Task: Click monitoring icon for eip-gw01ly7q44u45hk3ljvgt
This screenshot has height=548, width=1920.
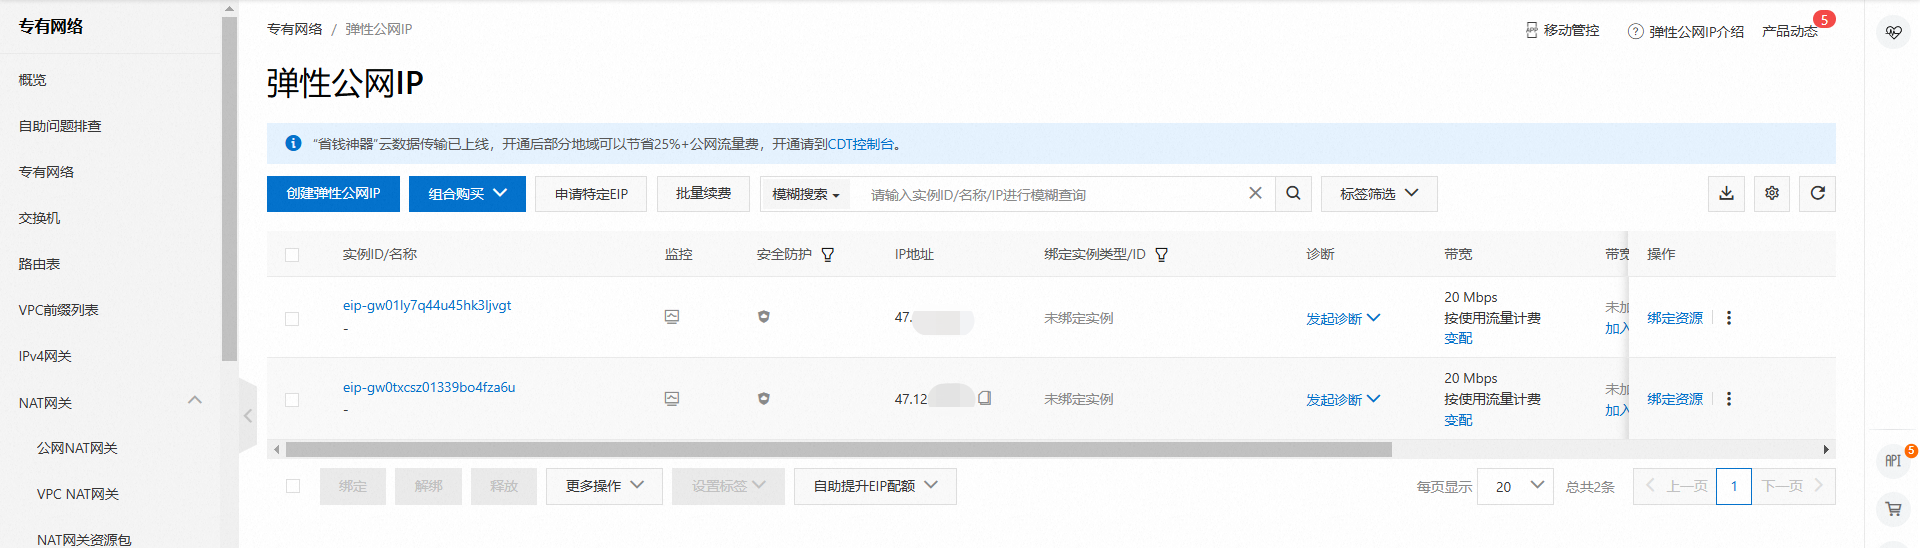Action: [672, 317]
